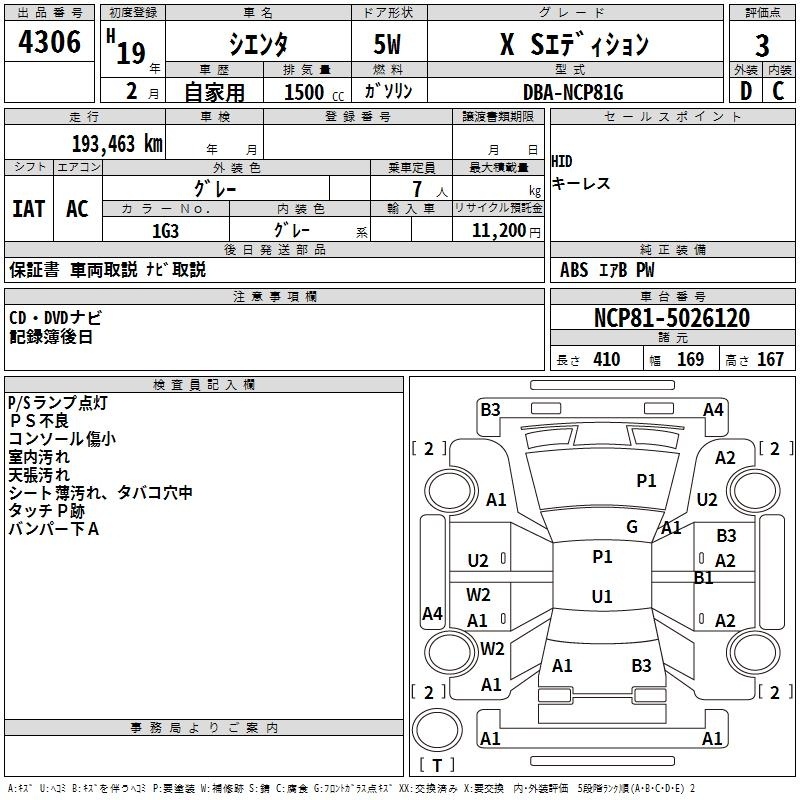Select the 車台番号 header

click(673, 297)
